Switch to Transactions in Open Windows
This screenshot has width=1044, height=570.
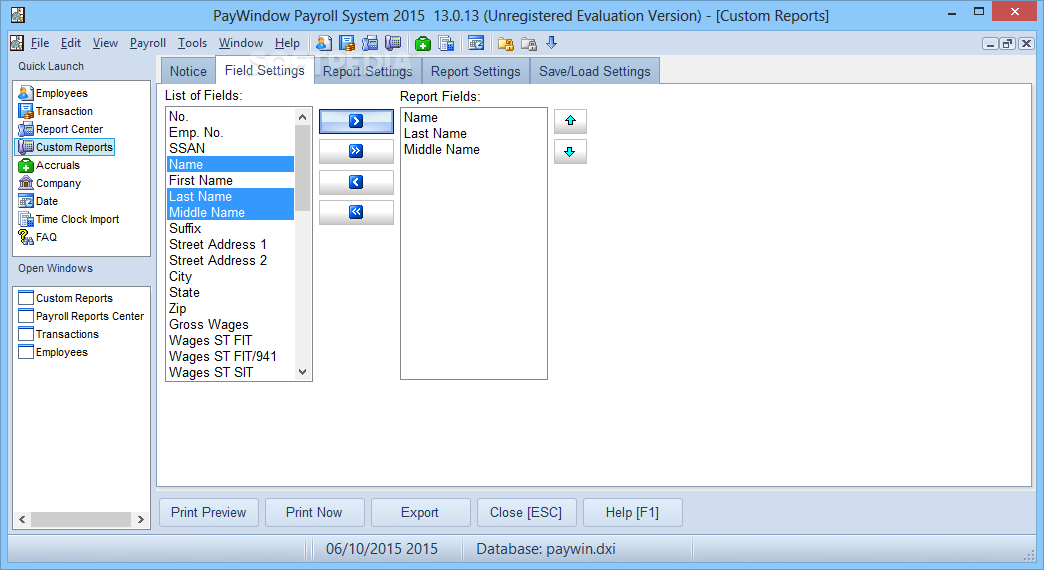(x=59, y=334)
